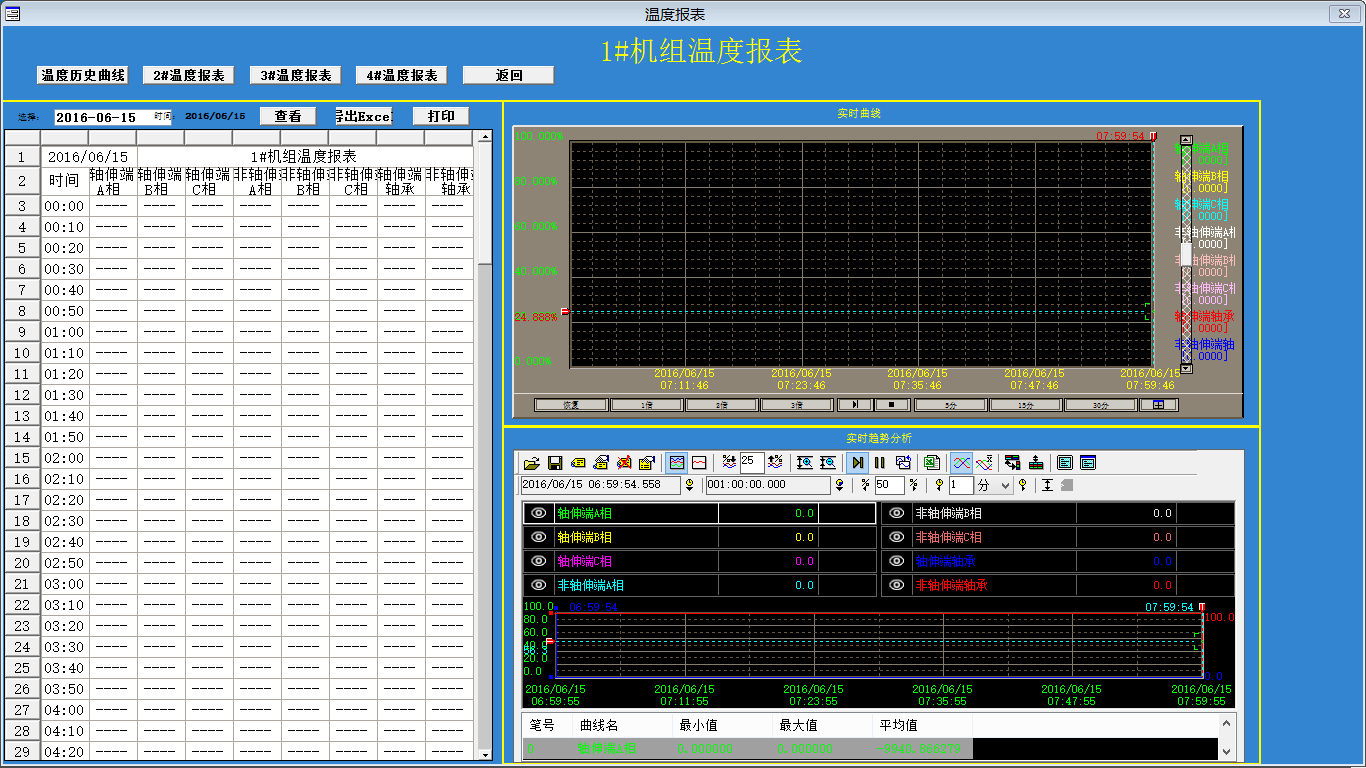Image resolution: width=1366 pixels, height=768 pixels.
Task: Click the export Excel button
Action: 364,116
